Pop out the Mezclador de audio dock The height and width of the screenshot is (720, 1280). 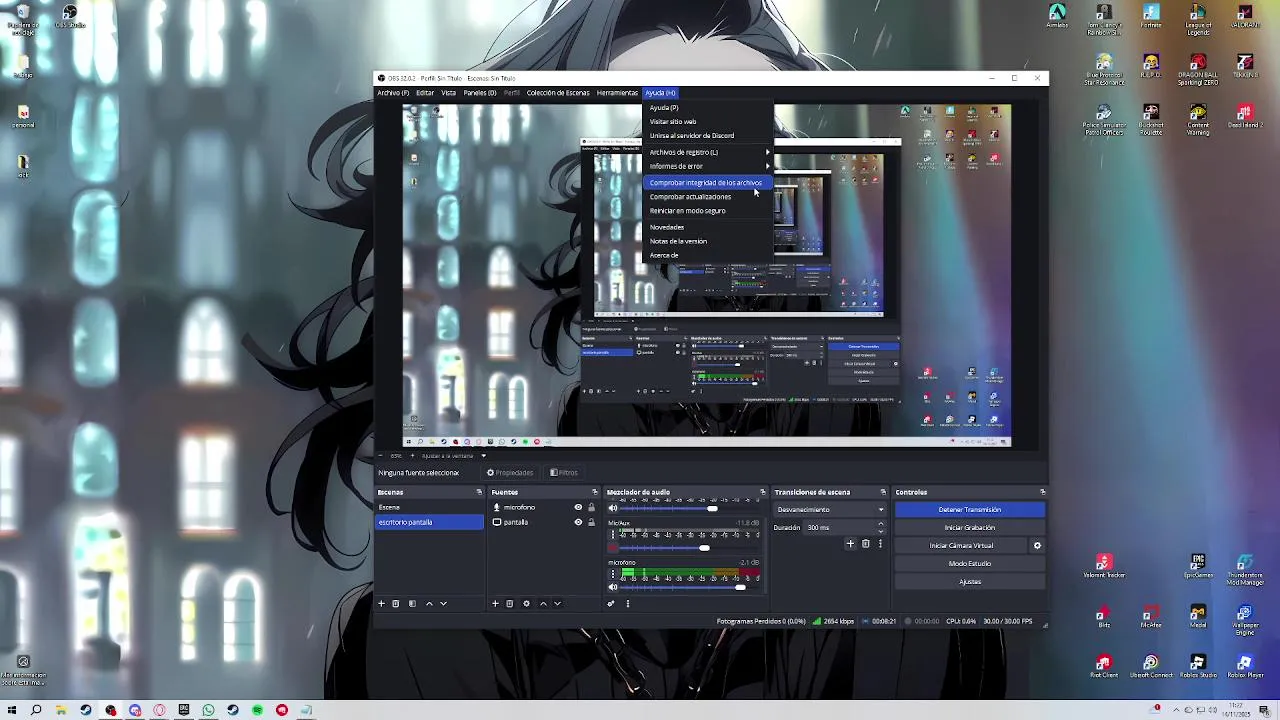click(x=762, y=492)
